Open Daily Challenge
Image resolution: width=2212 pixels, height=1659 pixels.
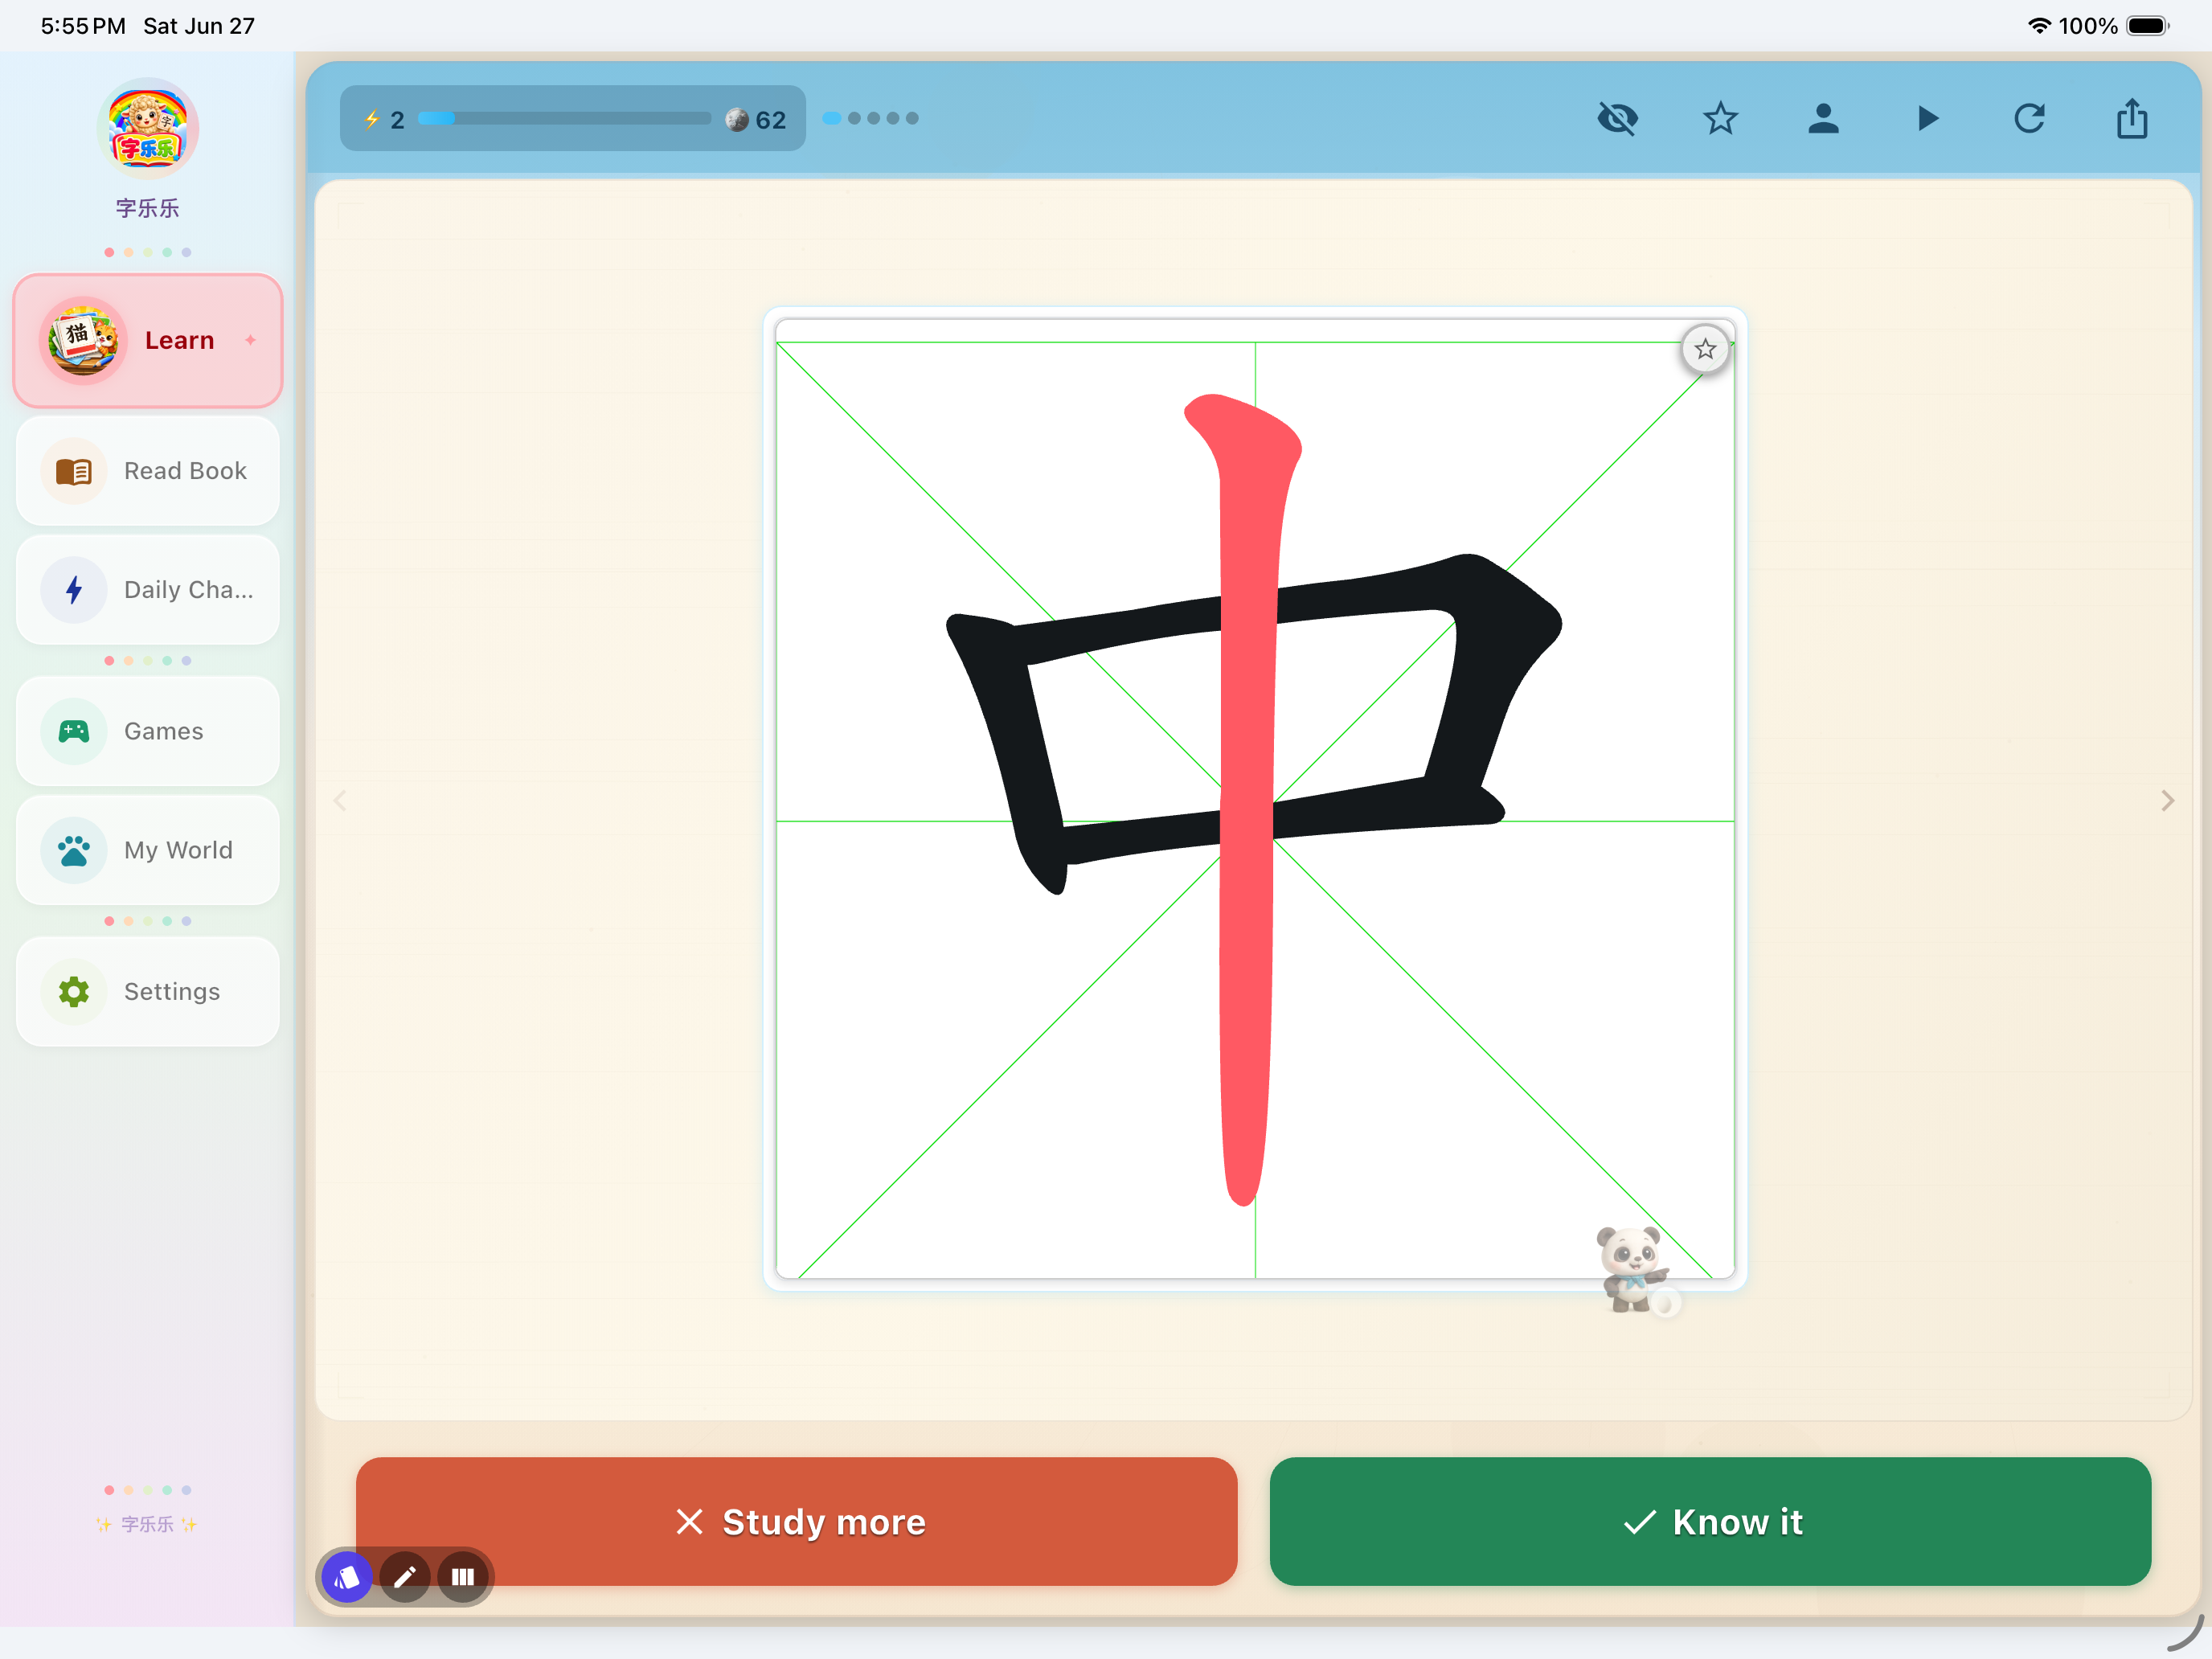tap(148, 590)
